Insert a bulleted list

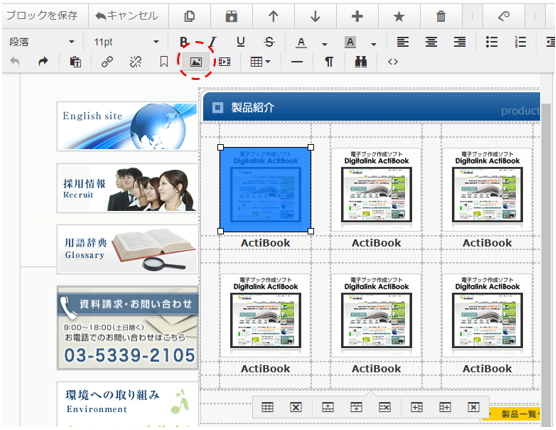click(491, 42)
